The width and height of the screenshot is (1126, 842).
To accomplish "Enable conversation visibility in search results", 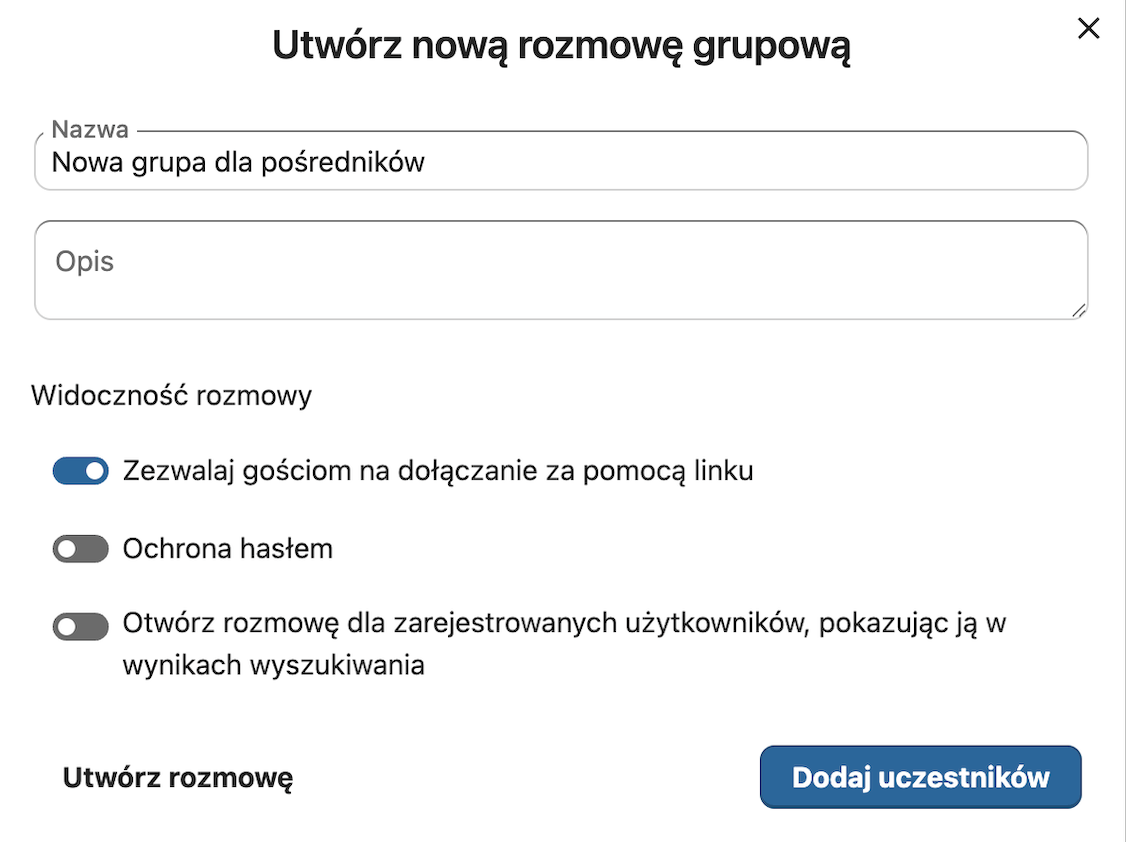I will (80, 626).
